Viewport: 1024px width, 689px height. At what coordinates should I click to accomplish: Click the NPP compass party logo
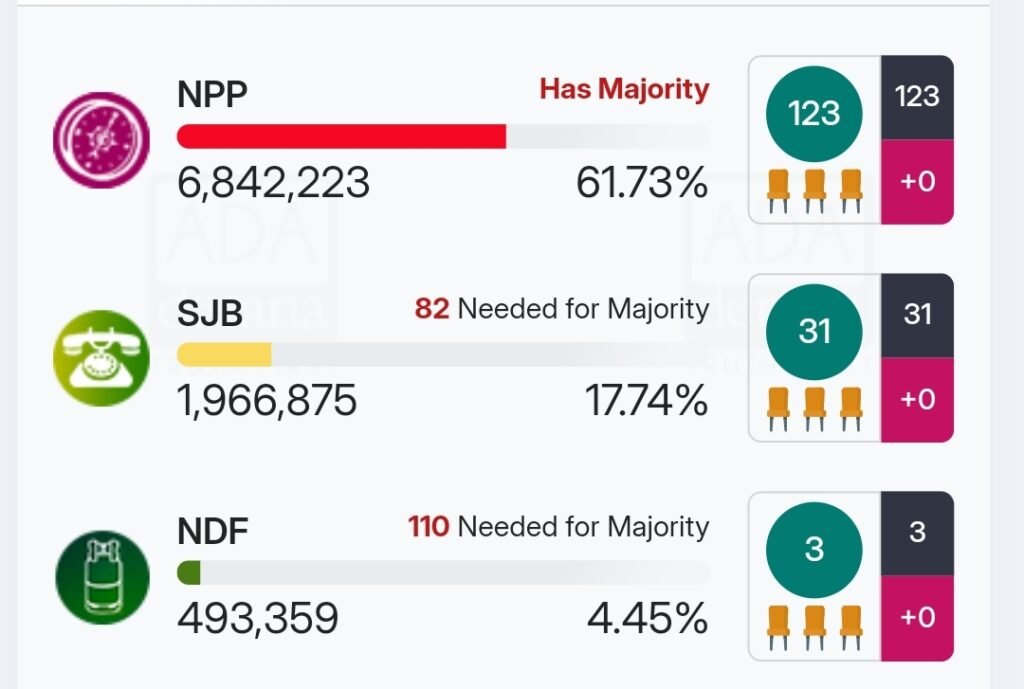pos(101,139)
